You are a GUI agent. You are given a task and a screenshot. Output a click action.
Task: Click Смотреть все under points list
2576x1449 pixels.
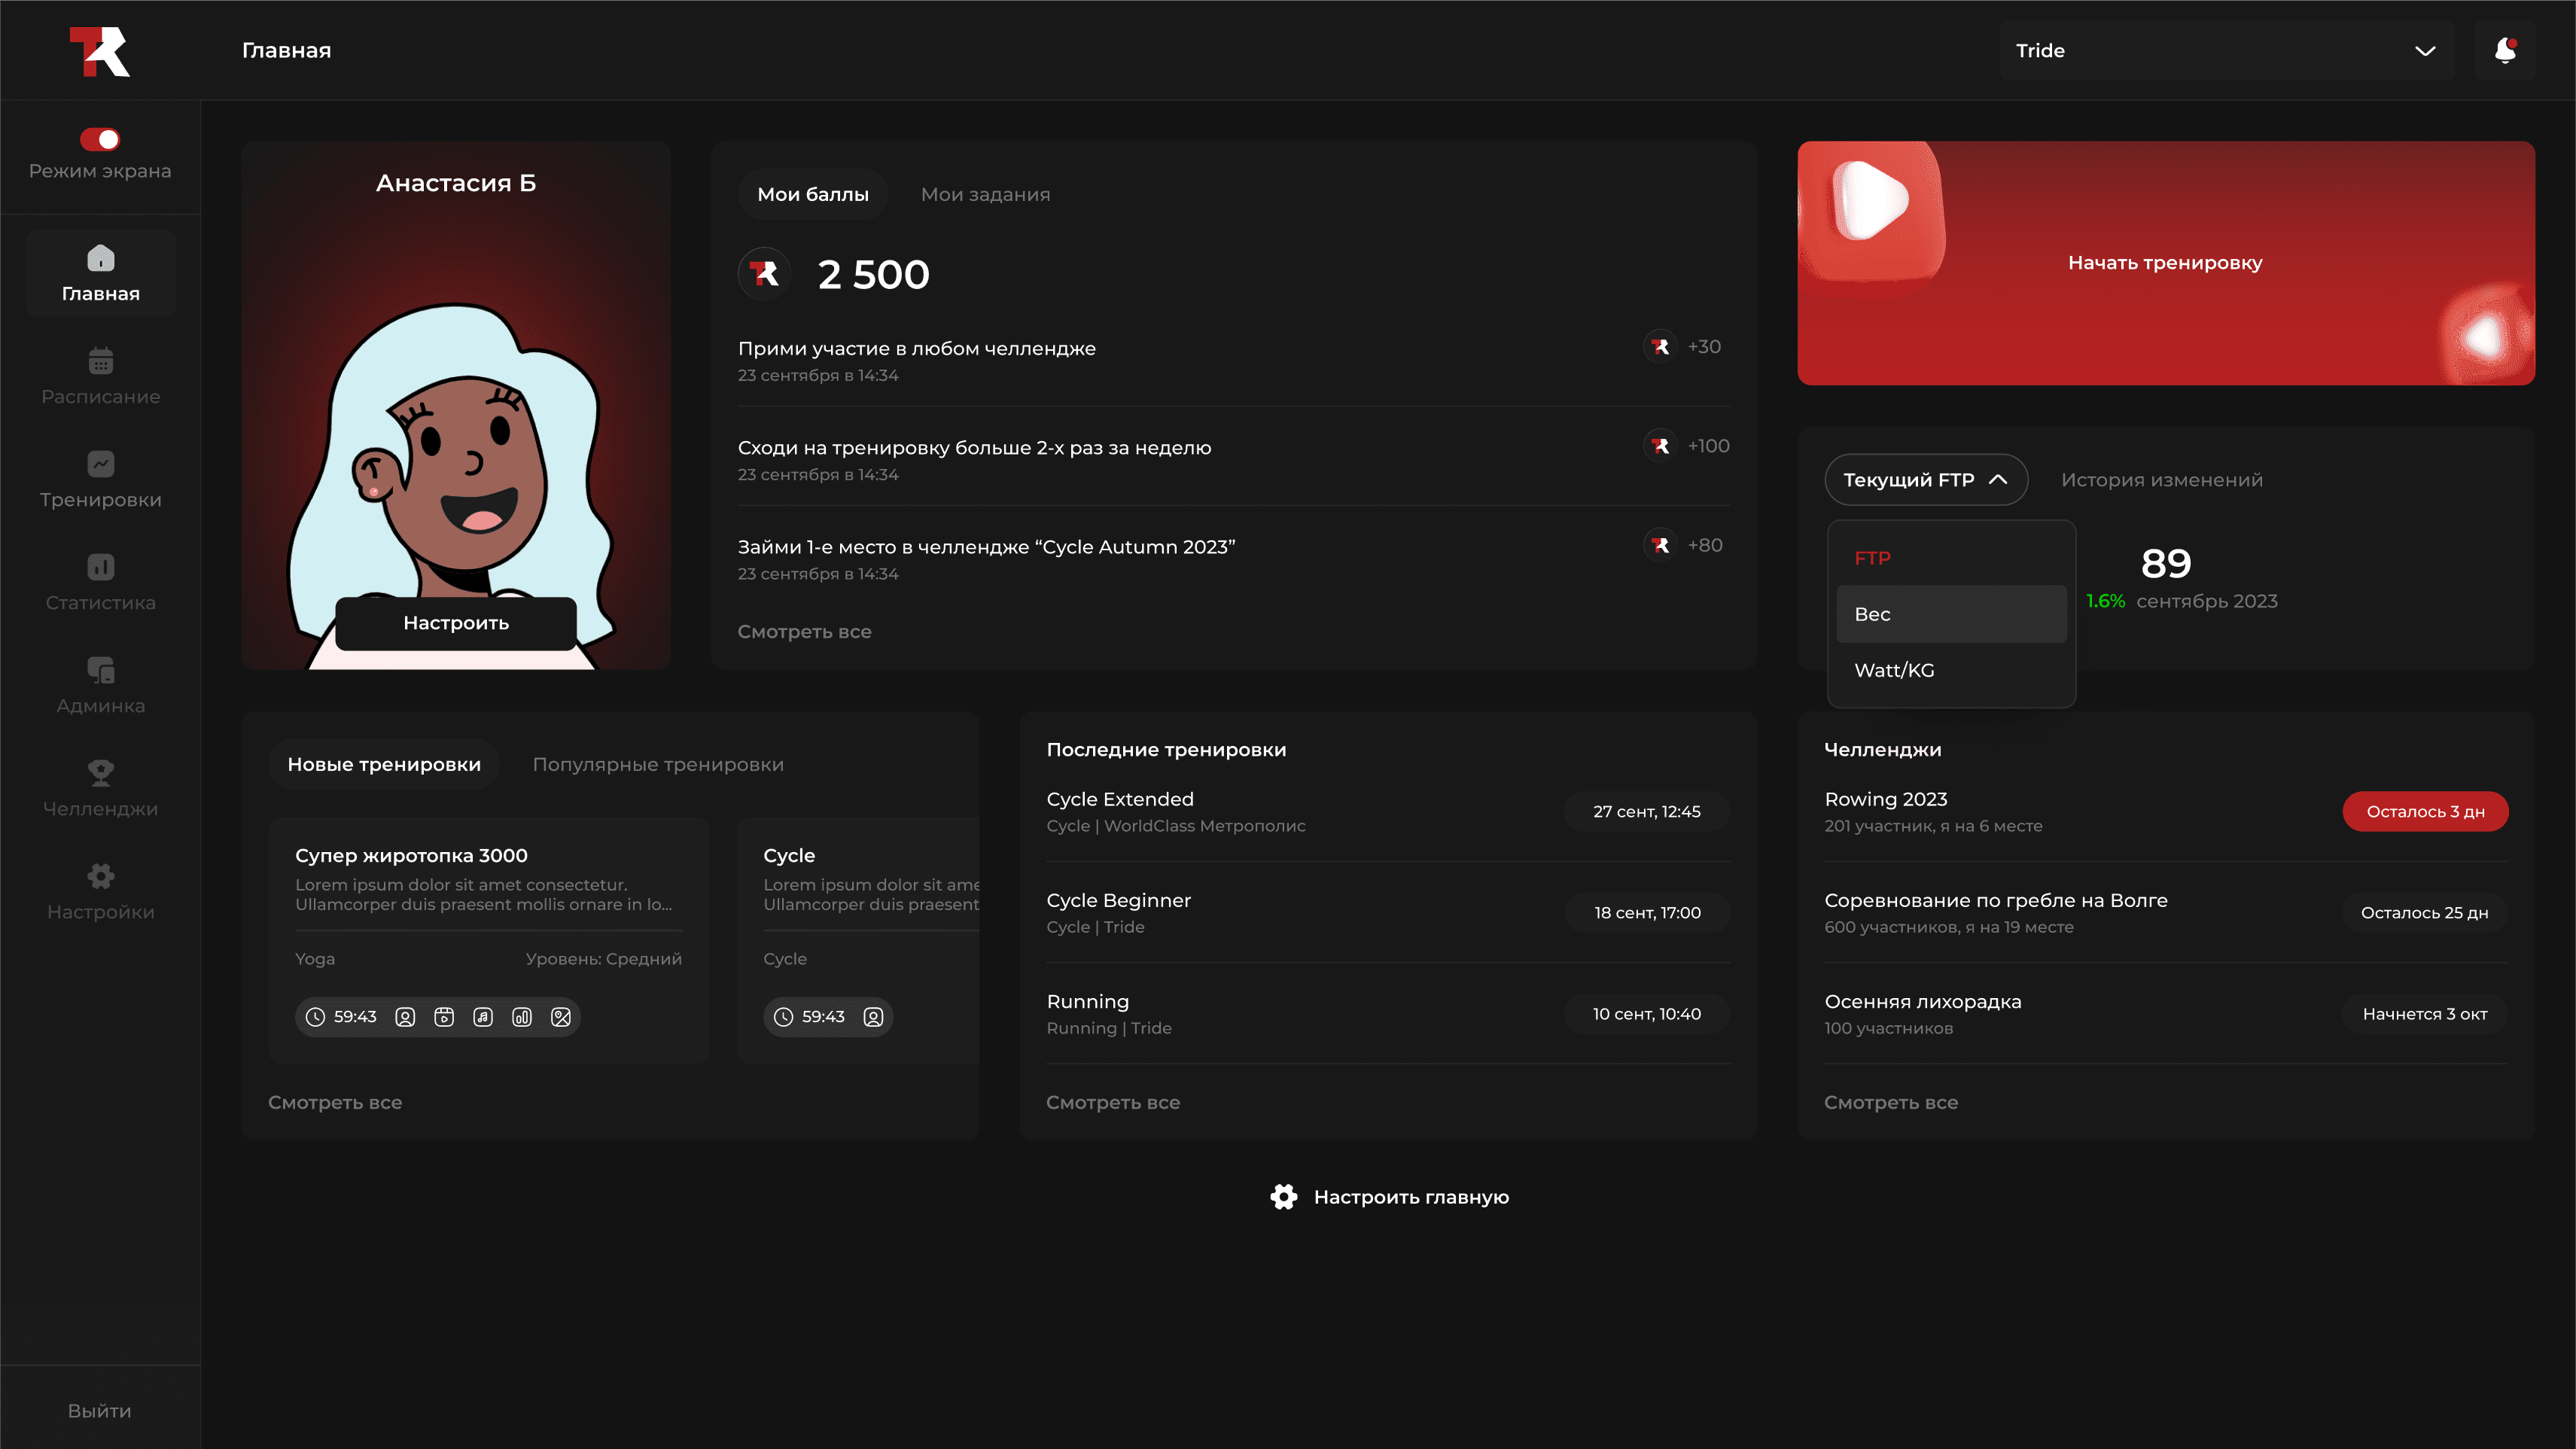(x=804, y=632)
